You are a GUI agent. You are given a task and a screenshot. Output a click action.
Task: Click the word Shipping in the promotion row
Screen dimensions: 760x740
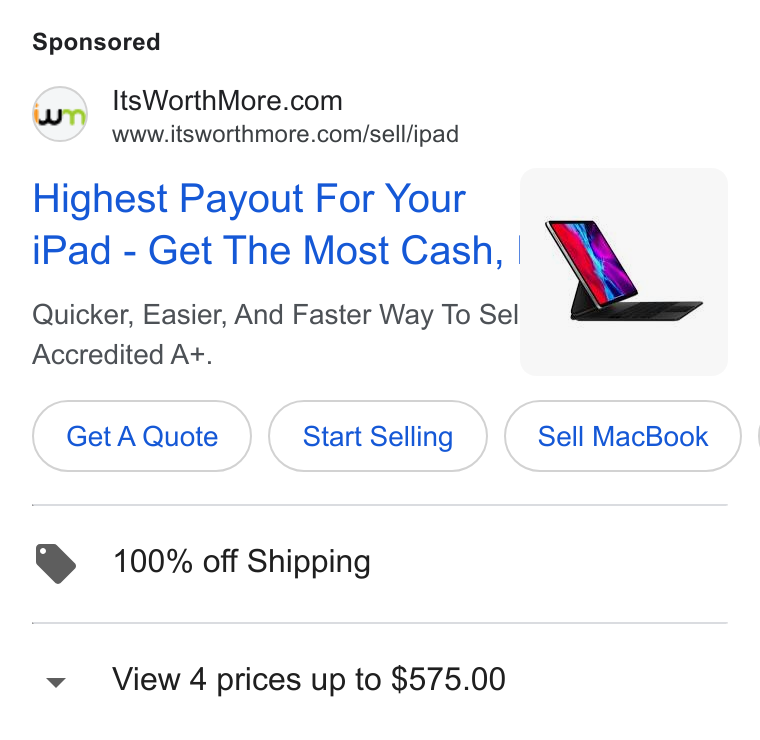pyautogui.click(x=309, y=562)
